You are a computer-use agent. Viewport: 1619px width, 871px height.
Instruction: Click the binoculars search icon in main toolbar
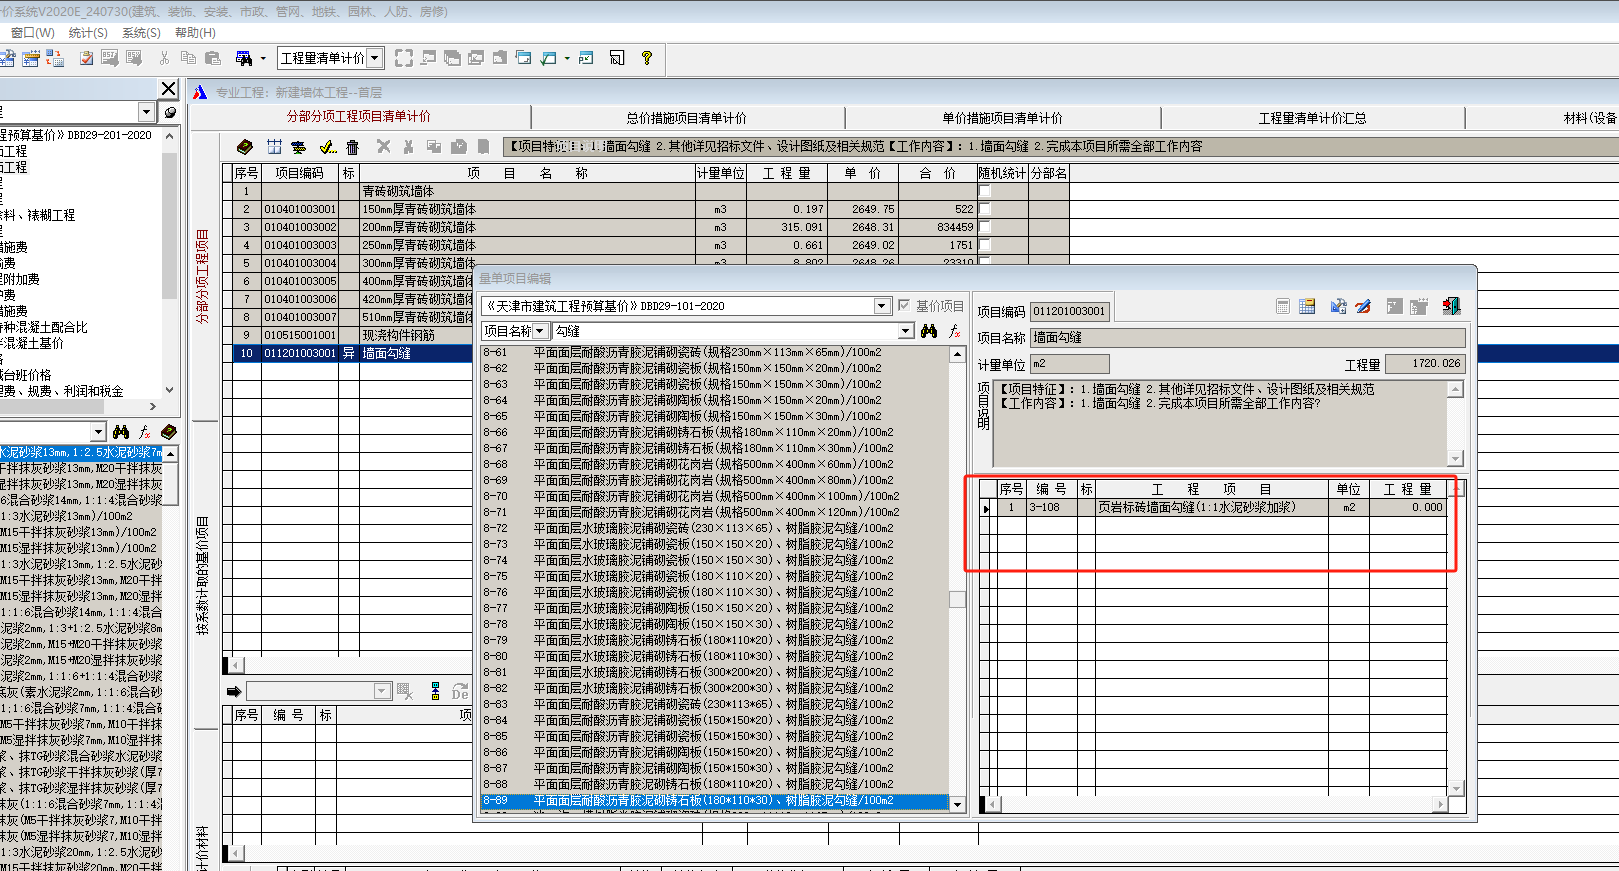pyautogui.click(x=243, y=58)
